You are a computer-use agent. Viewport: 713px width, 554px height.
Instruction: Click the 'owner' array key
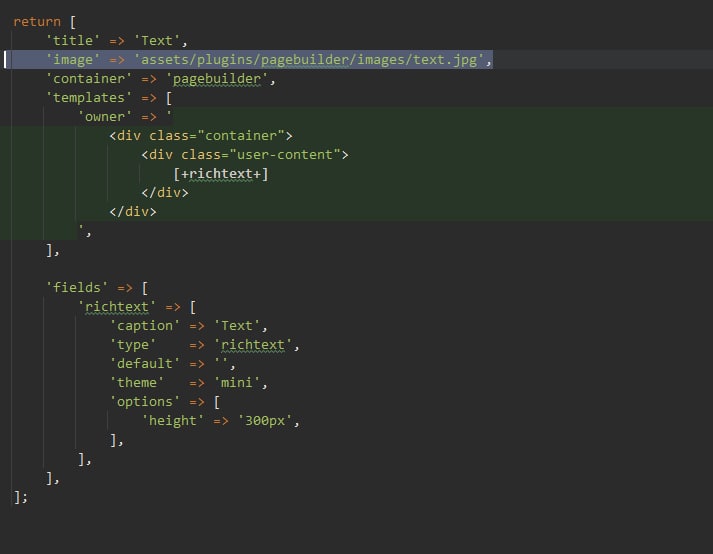[105, 117]
